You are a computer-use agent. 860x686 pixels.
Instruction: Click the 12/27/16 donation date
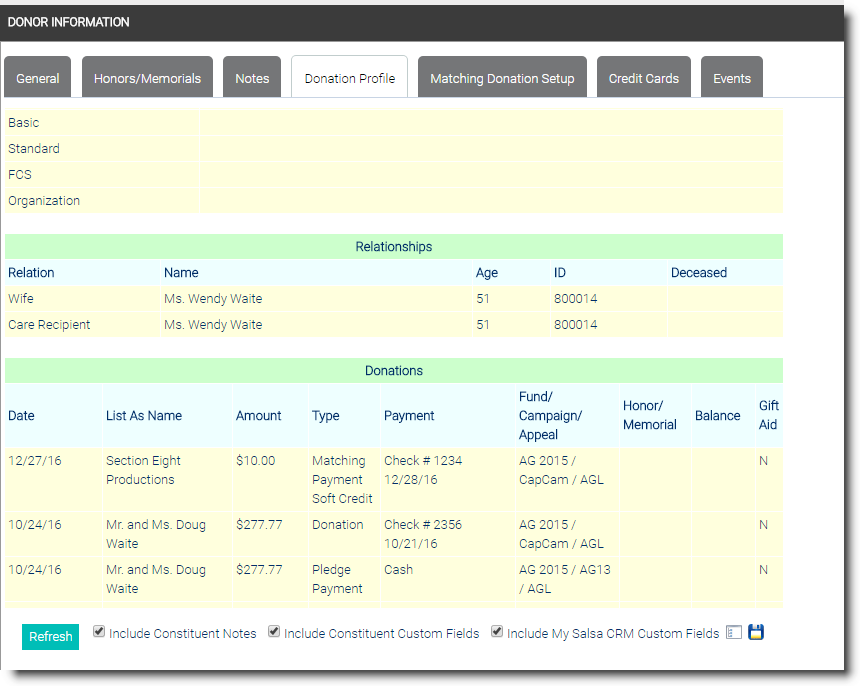tap(35, 461)
